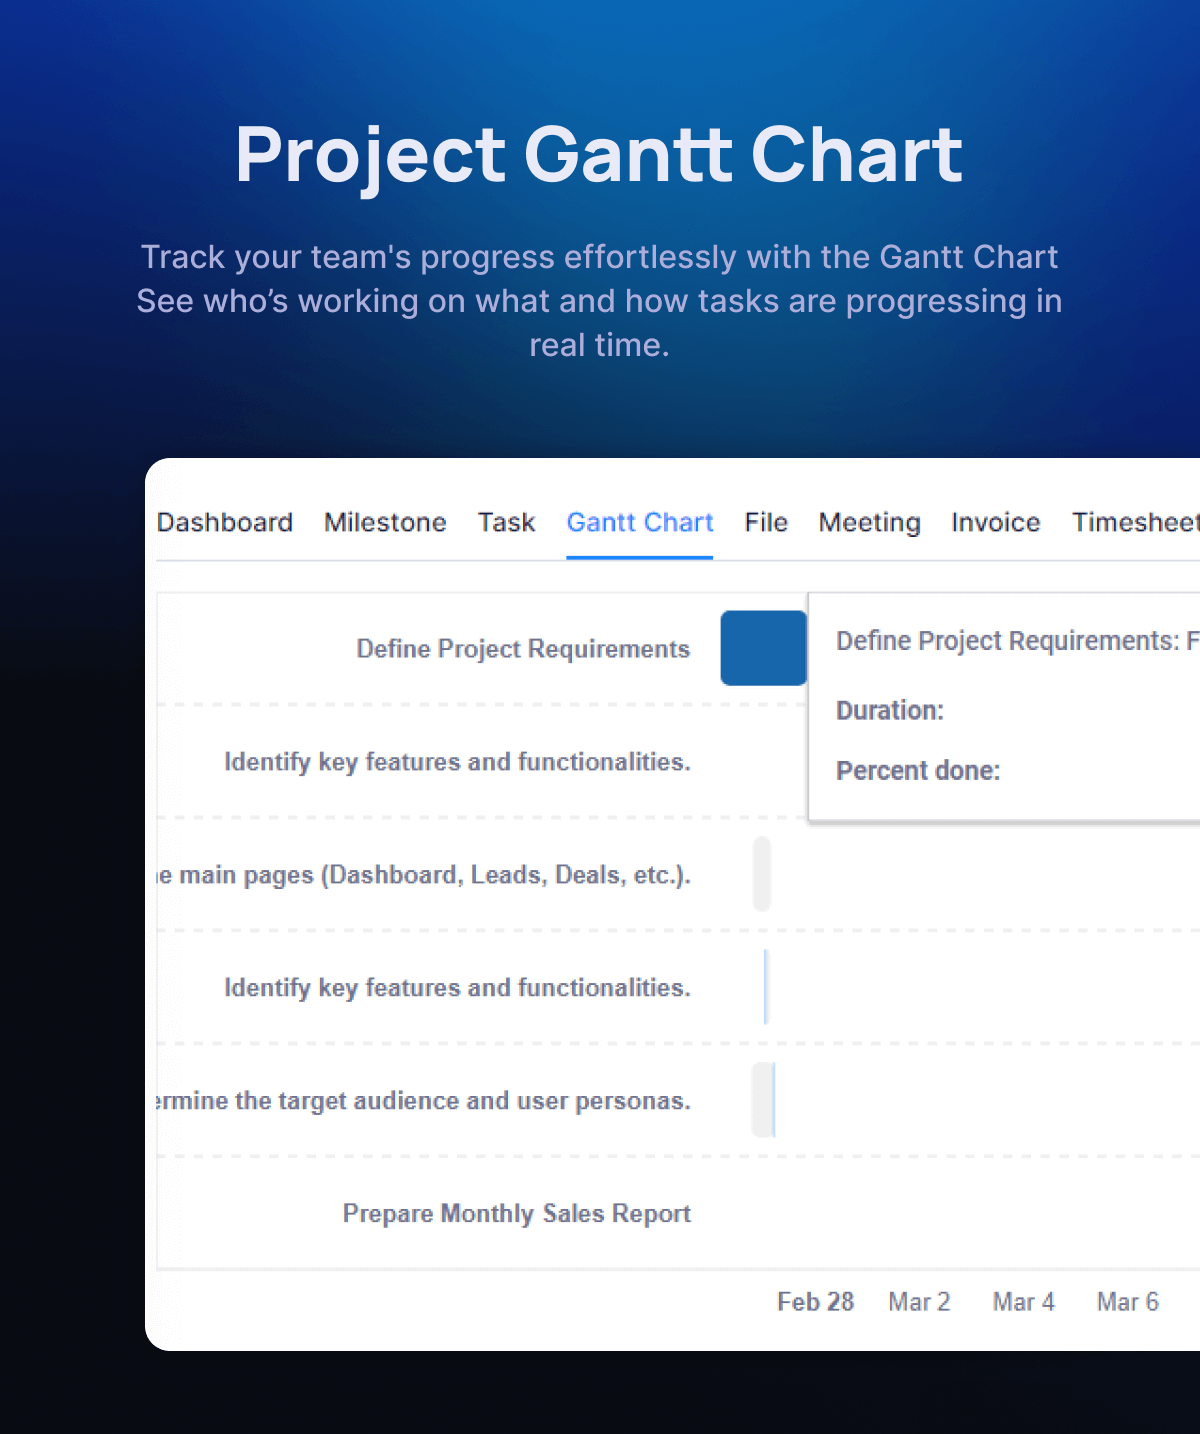Click the Mar 4 date label

click(x=1023, y=1302)
